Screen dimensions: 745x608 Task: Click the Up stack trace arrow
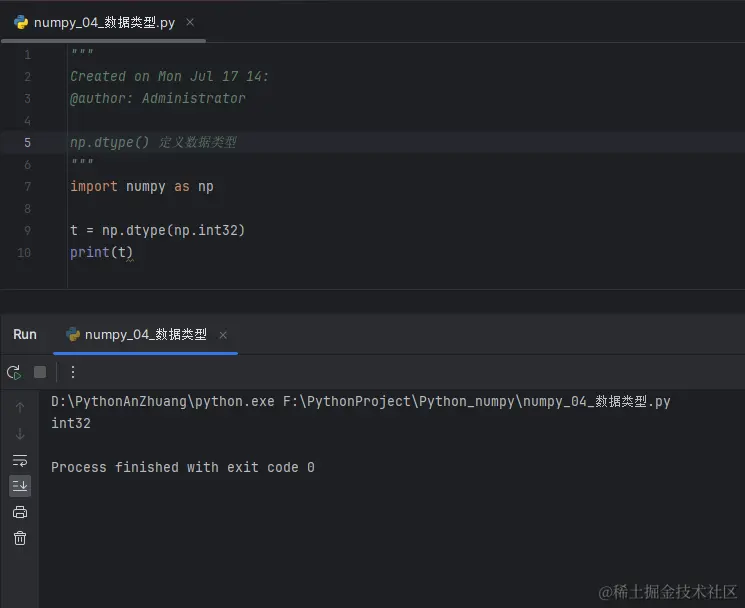(20, 407)
